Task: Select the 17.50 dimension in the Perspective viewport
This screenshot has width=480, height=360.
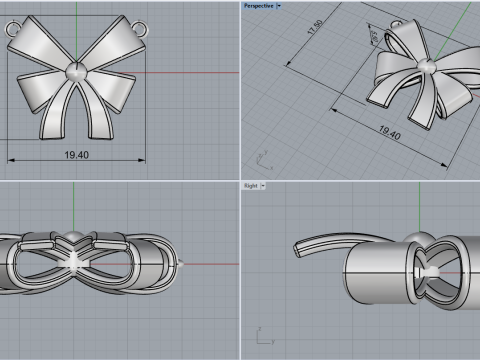Action: (x=315, y=28)
